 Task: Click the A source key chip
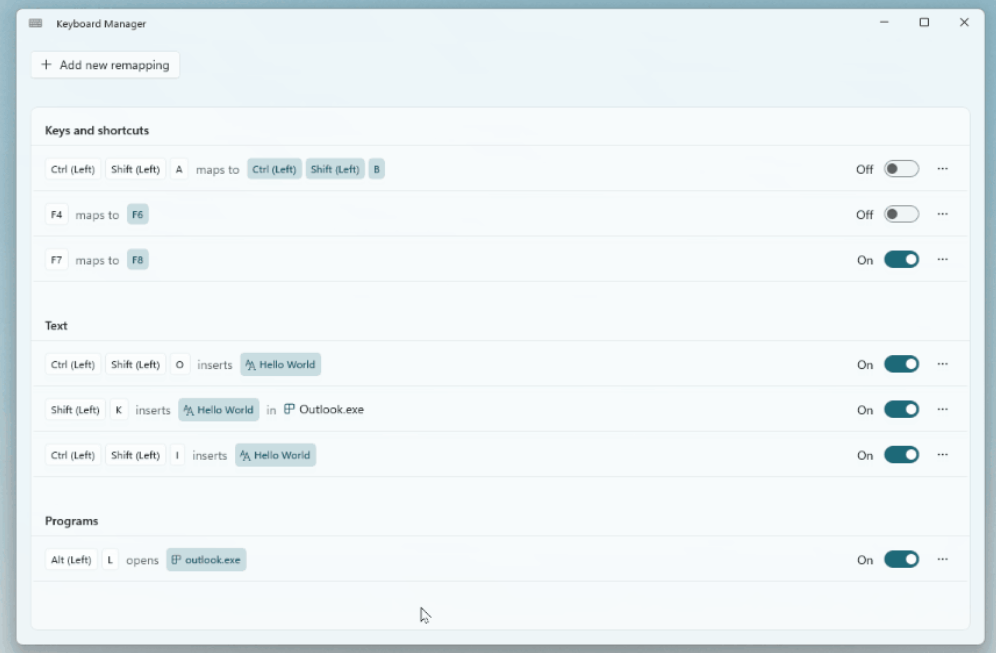pos(179,170)
